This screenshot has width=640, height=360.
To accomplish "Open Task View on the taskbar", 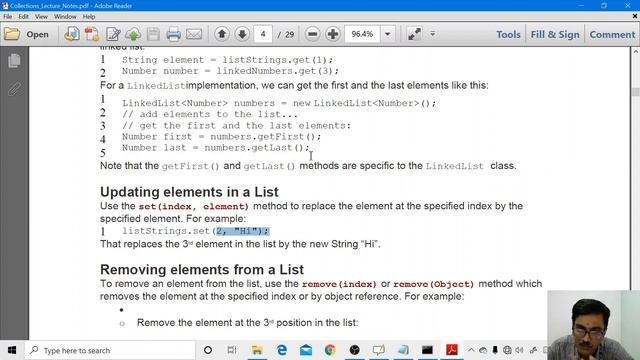I will pyautogui.click(x=232, y=350).
